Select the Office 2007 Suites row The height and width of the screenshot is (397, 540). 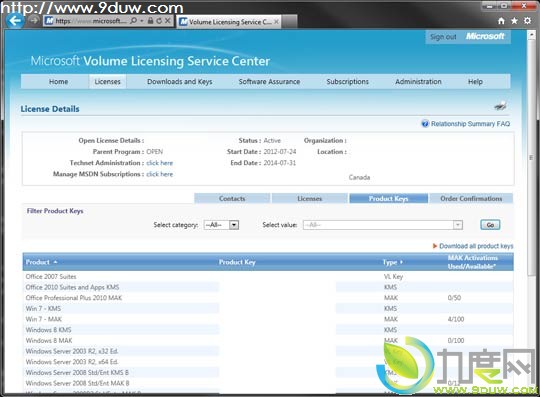pyautogui.click(x=268, y=276)
